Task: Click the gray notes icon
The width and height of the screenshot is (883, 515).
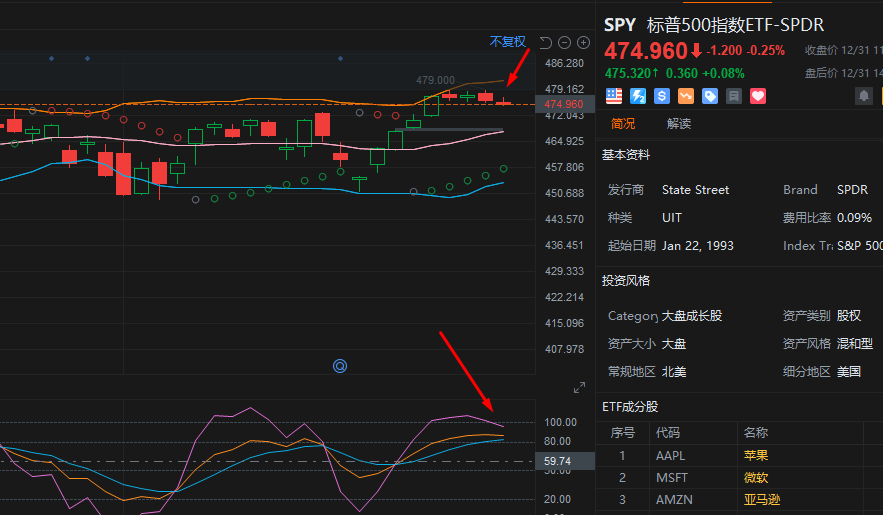Action: point(734,96)
